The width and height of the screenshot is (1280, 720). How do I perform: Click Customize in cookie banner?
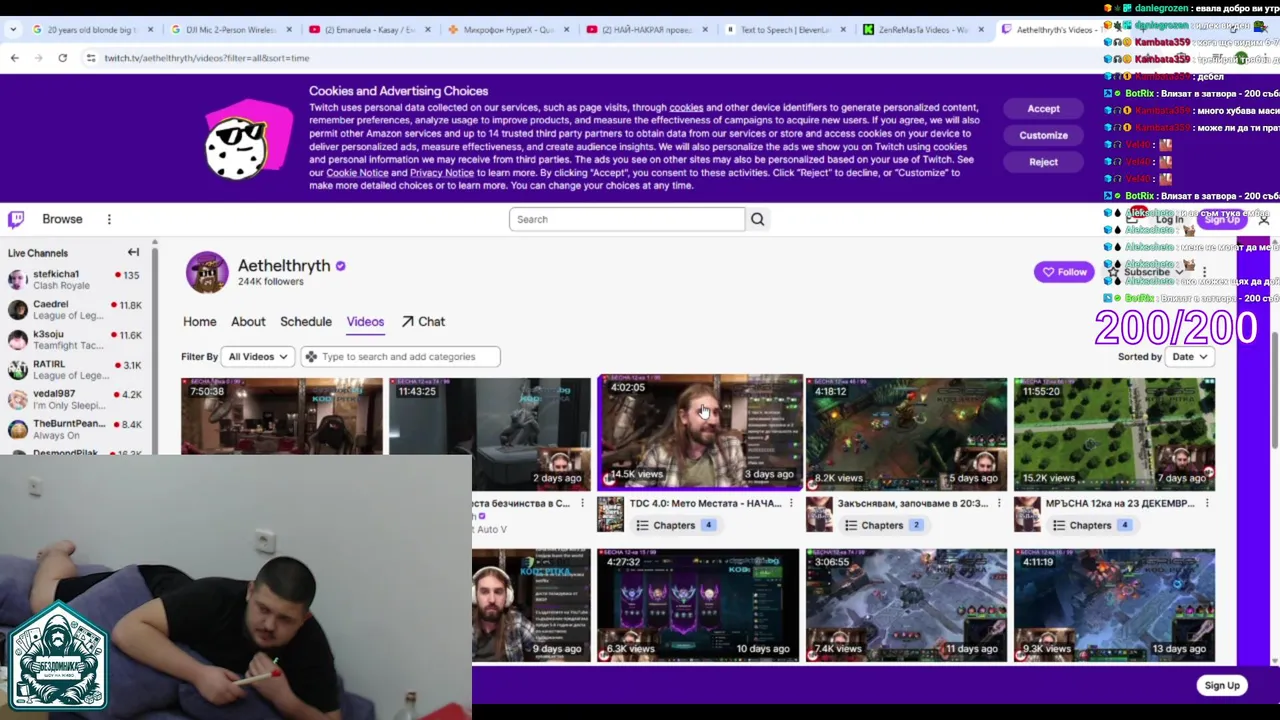point(1043,135)
